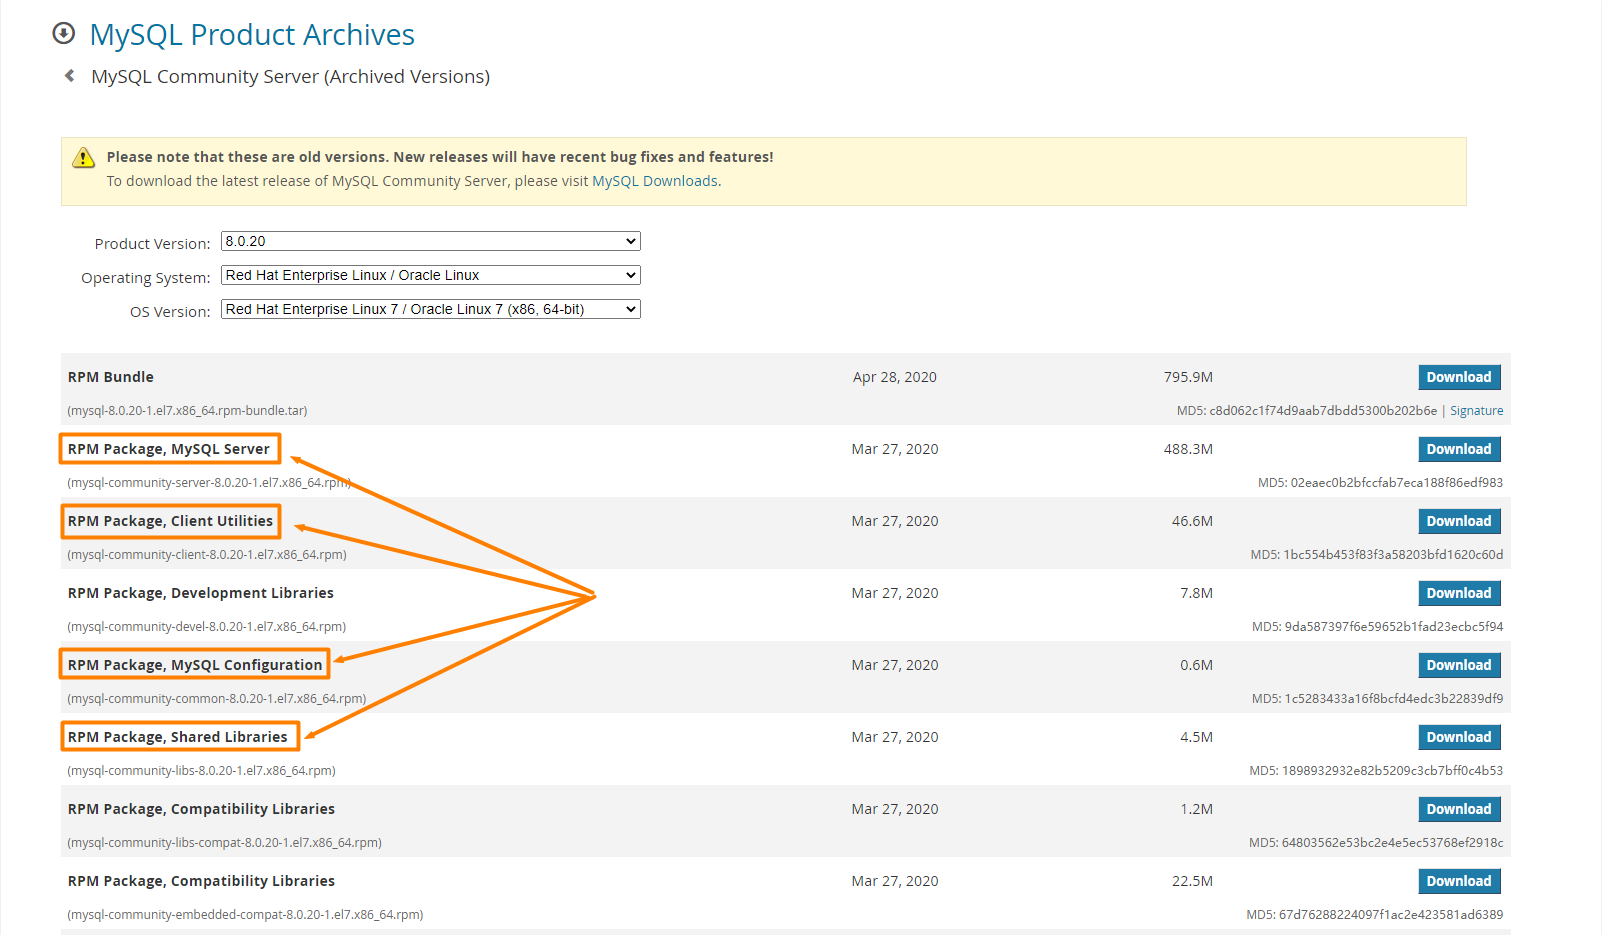
Task: Open the Product Version dropdown showing 8.0.20
Action: [430, 241]
